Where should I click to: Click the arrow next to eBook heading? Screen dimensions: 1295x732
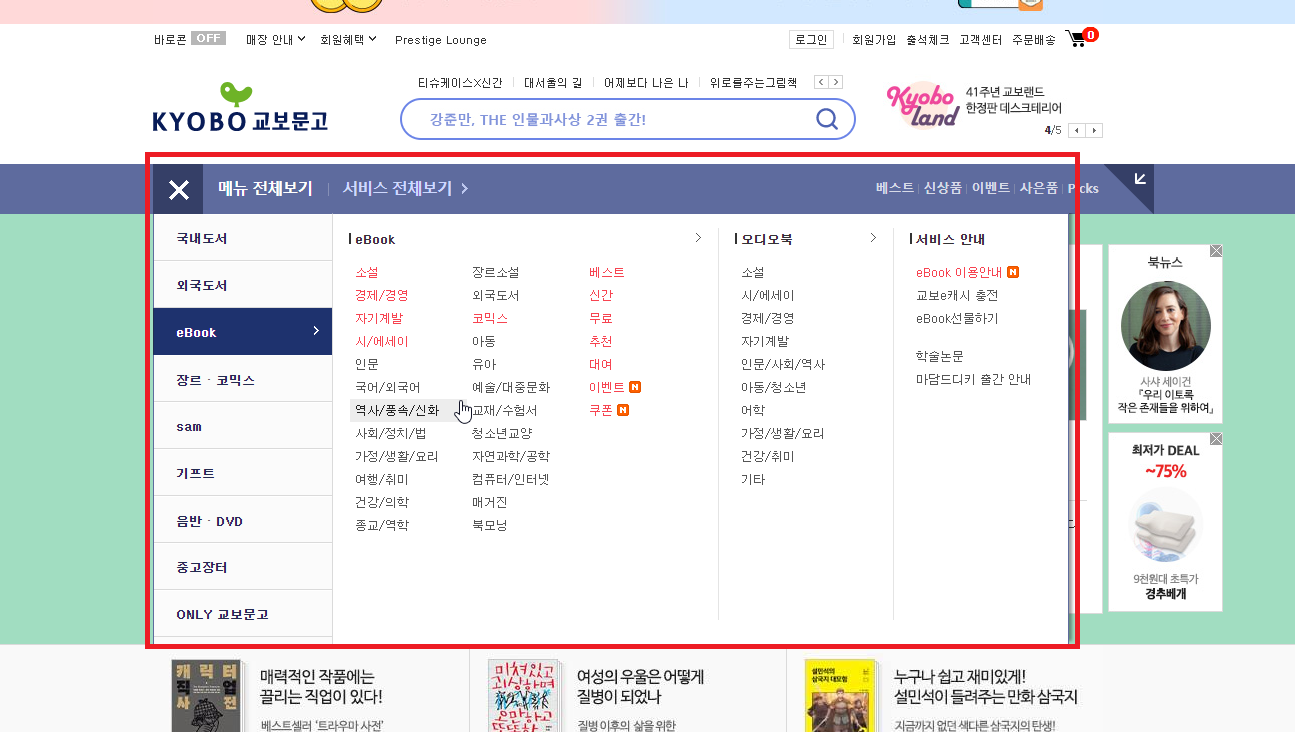coord(698,238)
